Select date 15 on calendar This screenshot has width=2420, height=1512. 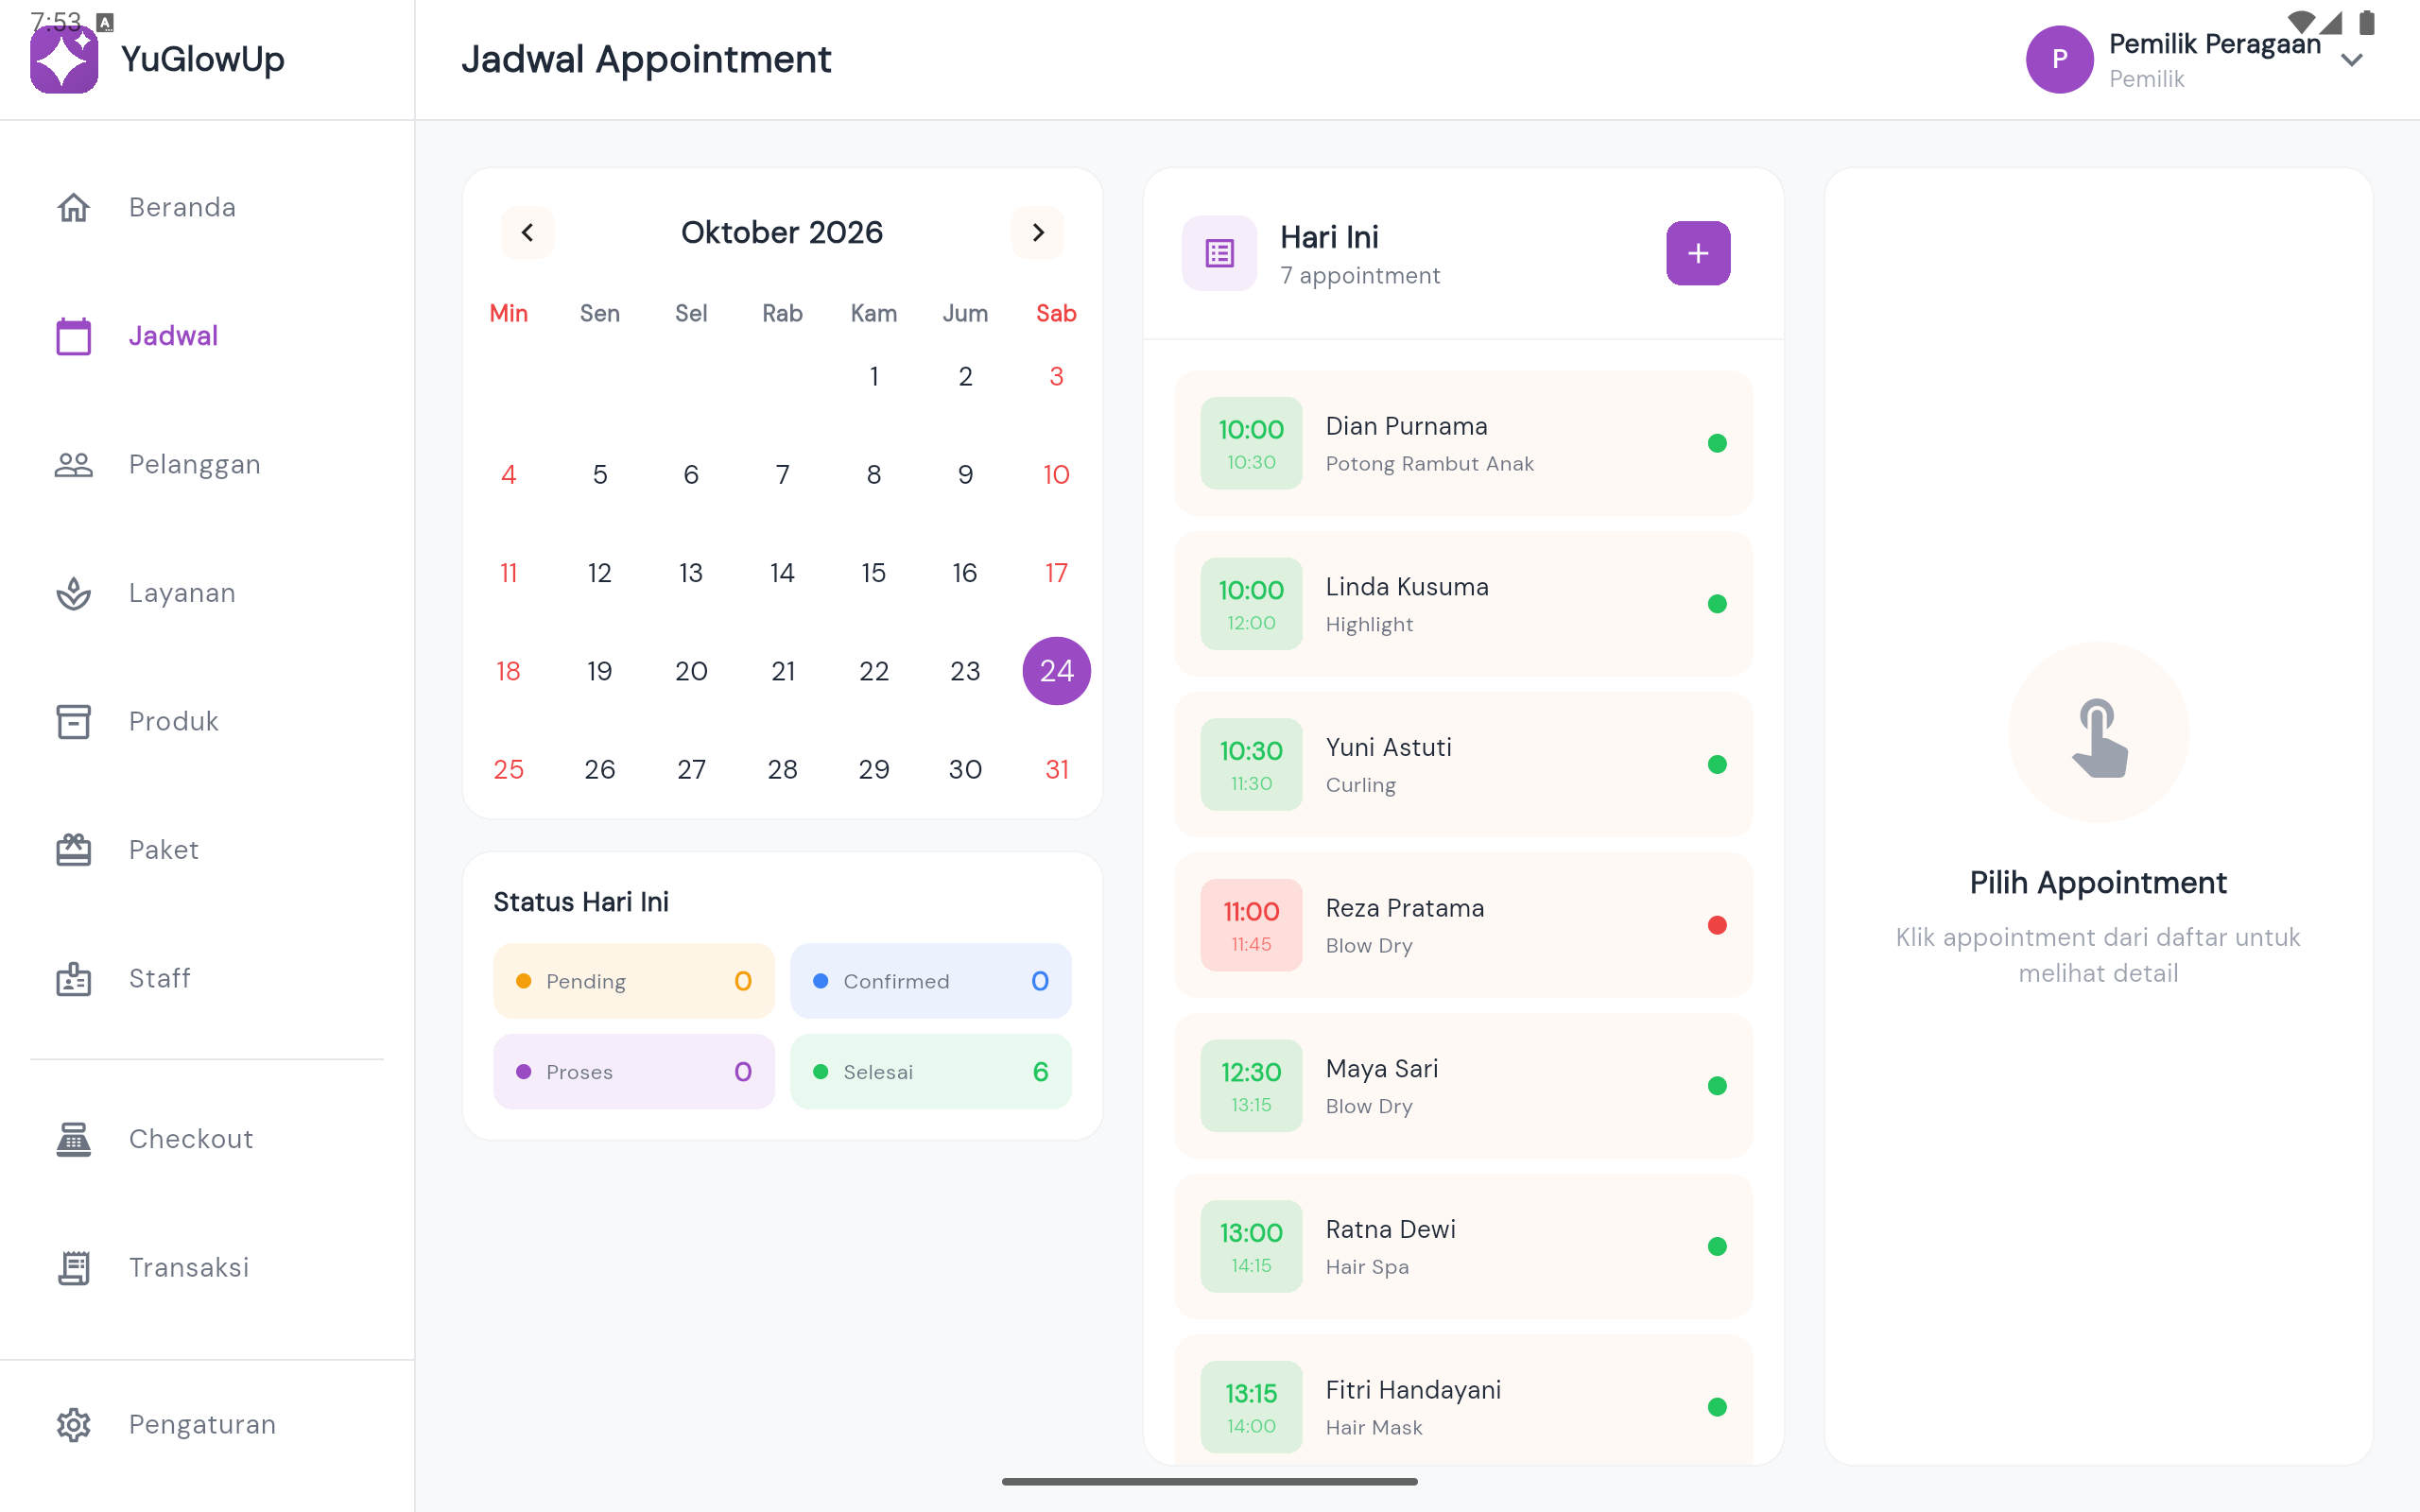pos(873,573)
